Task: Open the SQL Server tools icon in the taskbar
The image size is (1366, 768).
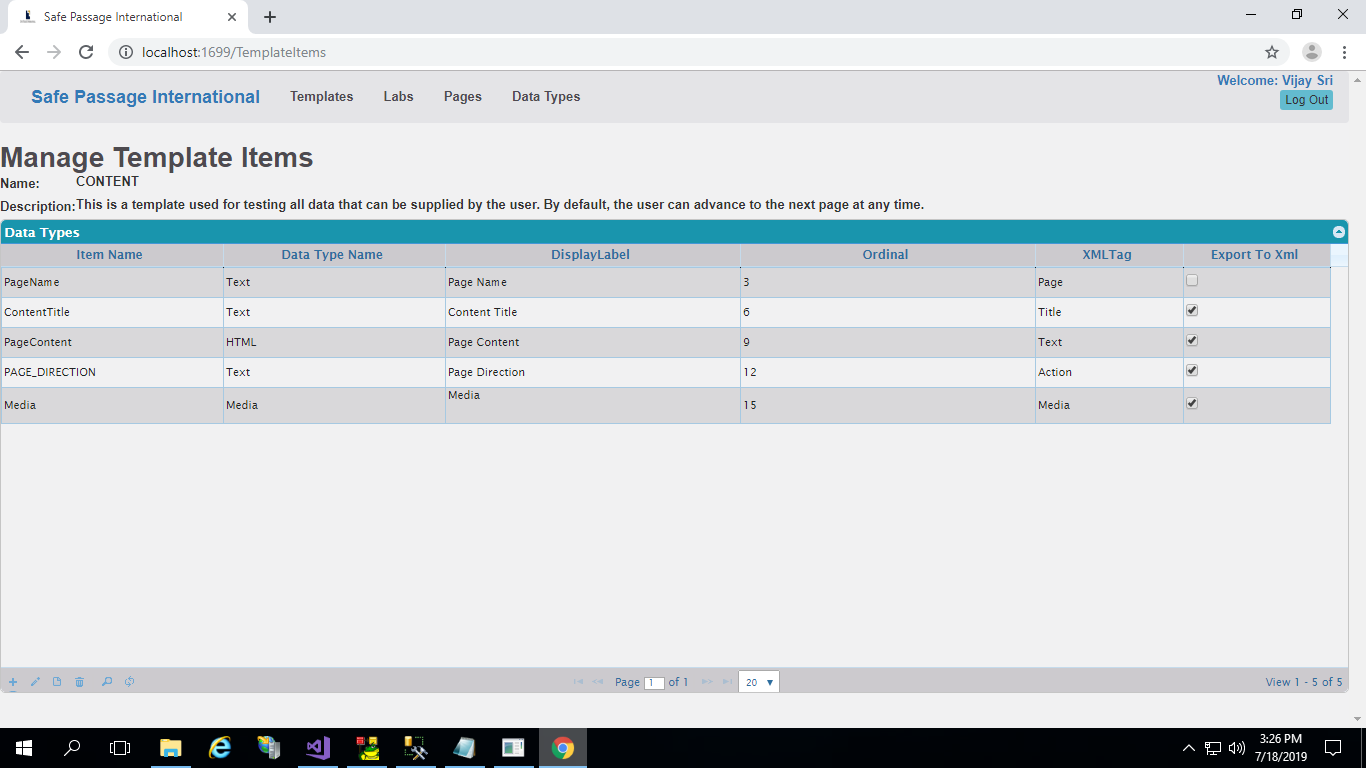Action: (x=416, y=748)
